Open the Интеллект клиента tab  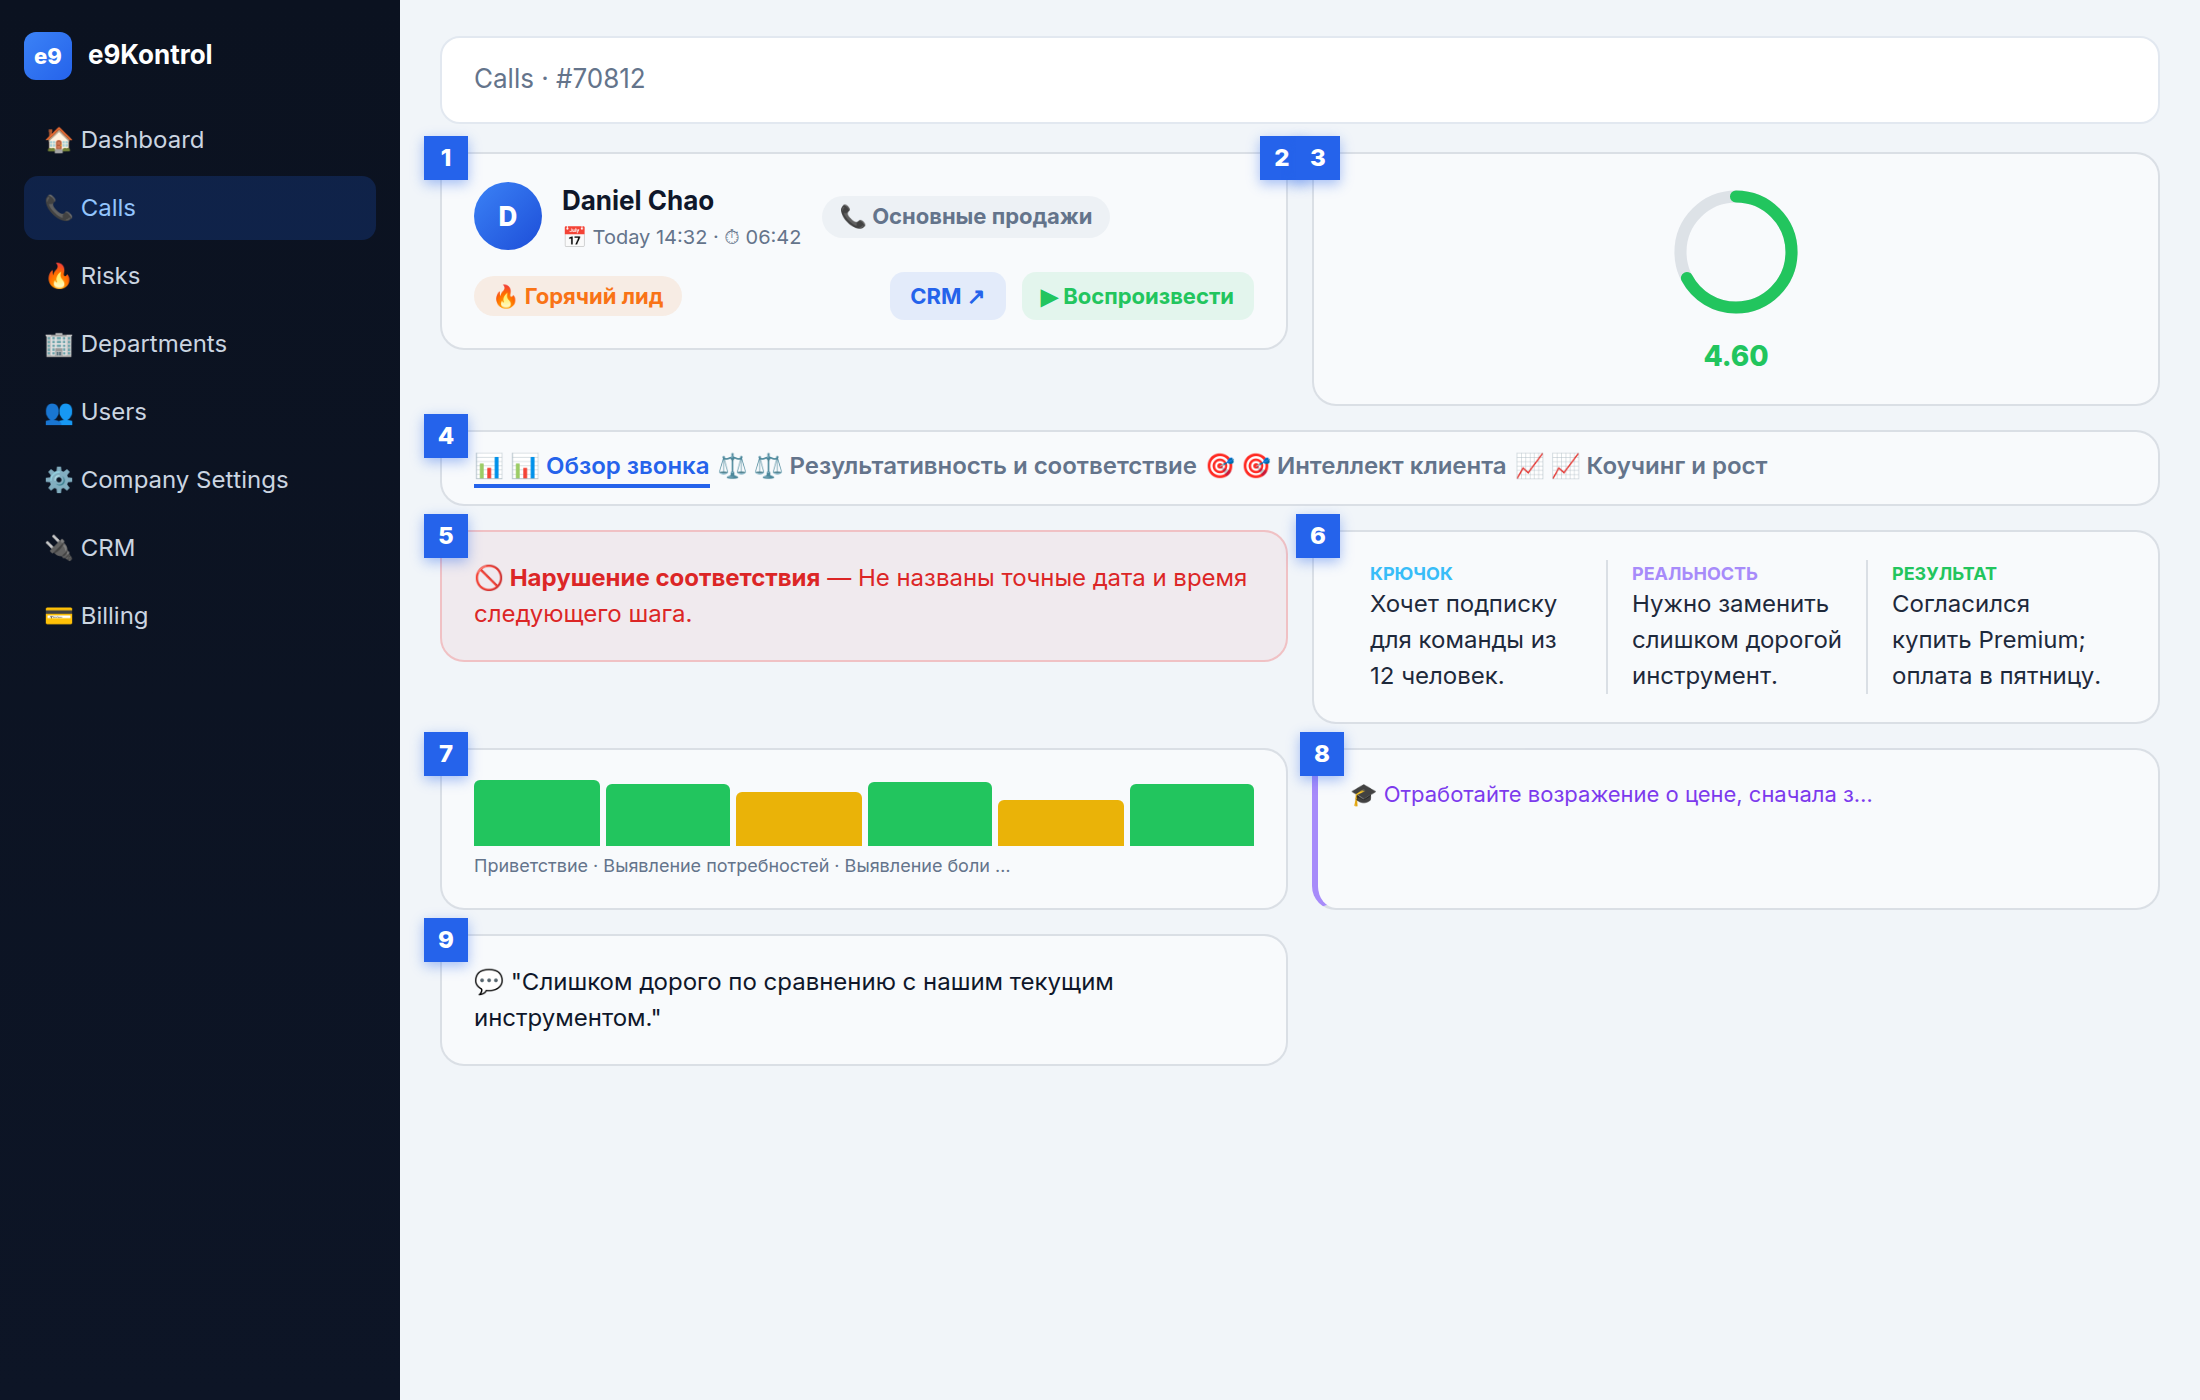[1356, 466]
